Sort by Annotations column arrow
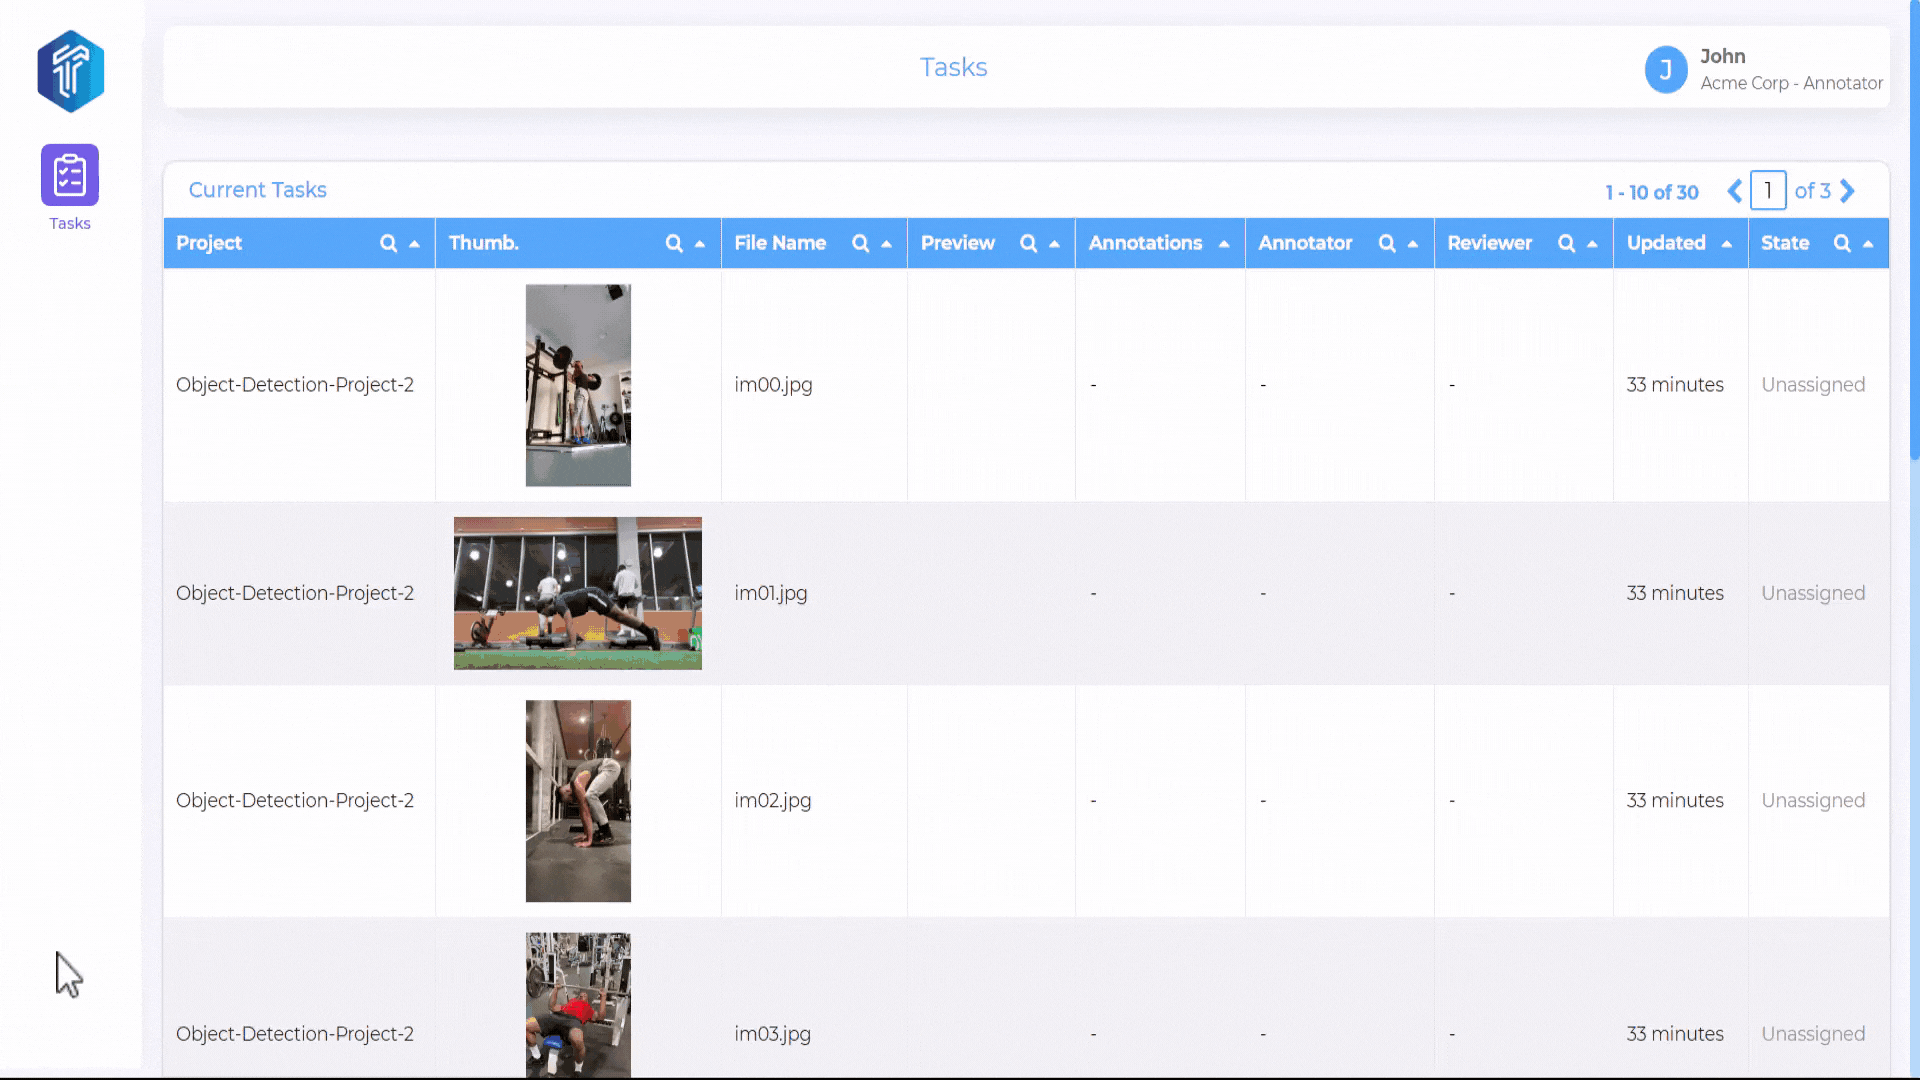1920x1080 pixels. point(1224,244)
